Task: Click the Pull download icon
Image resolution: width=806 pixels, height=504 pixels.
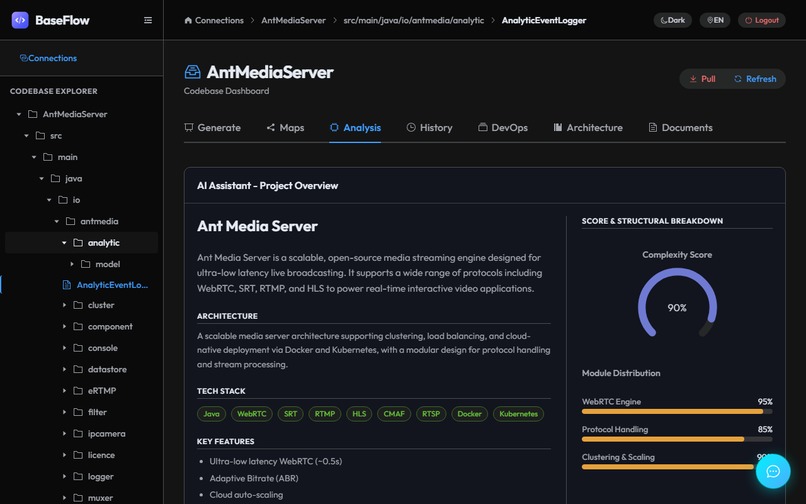Action: 693,79
